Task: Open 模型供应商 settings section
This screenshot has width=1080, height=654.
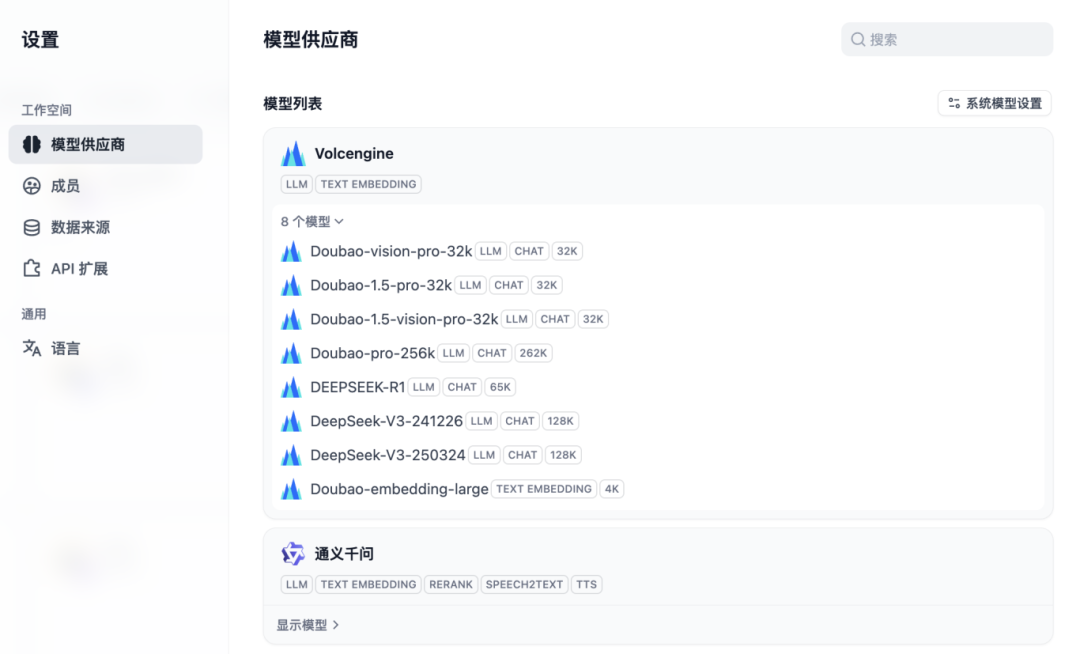Action: 105,145
